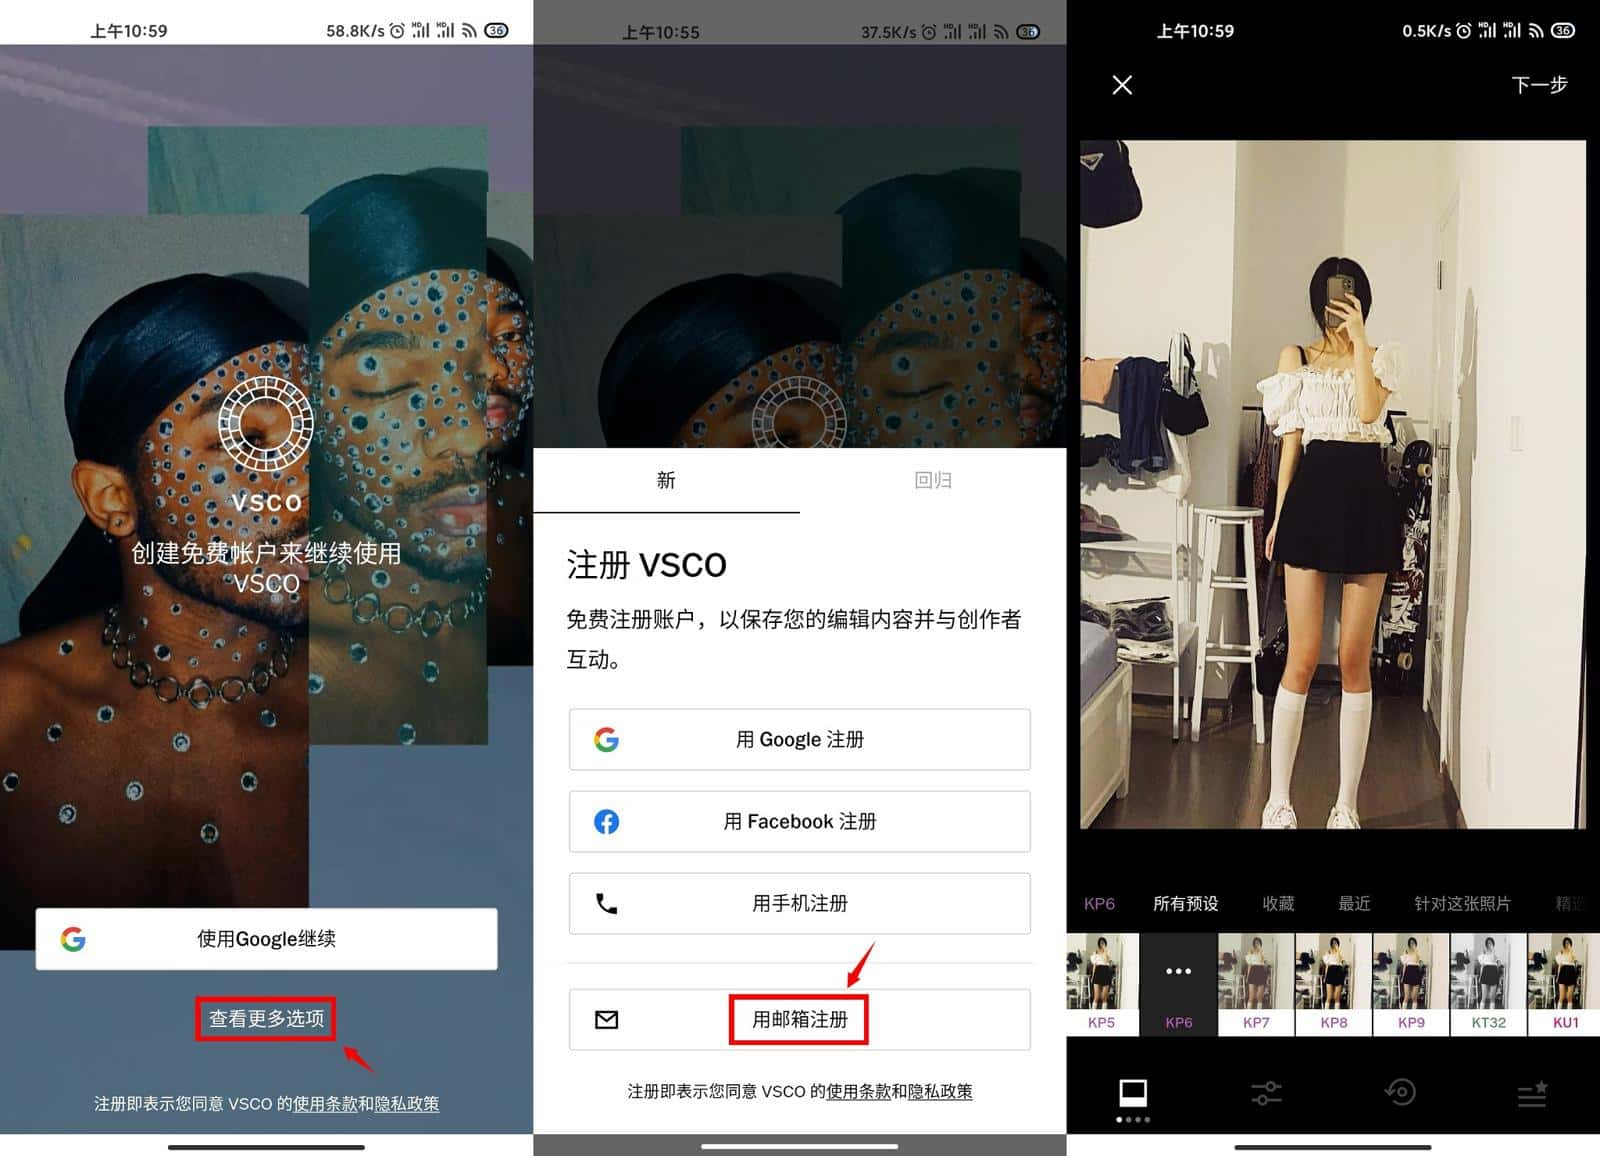Viewport: 1600px width, 1156px height.
Task: Open KP6 intensity adjuster via three dots
Action: (1178, 970)
